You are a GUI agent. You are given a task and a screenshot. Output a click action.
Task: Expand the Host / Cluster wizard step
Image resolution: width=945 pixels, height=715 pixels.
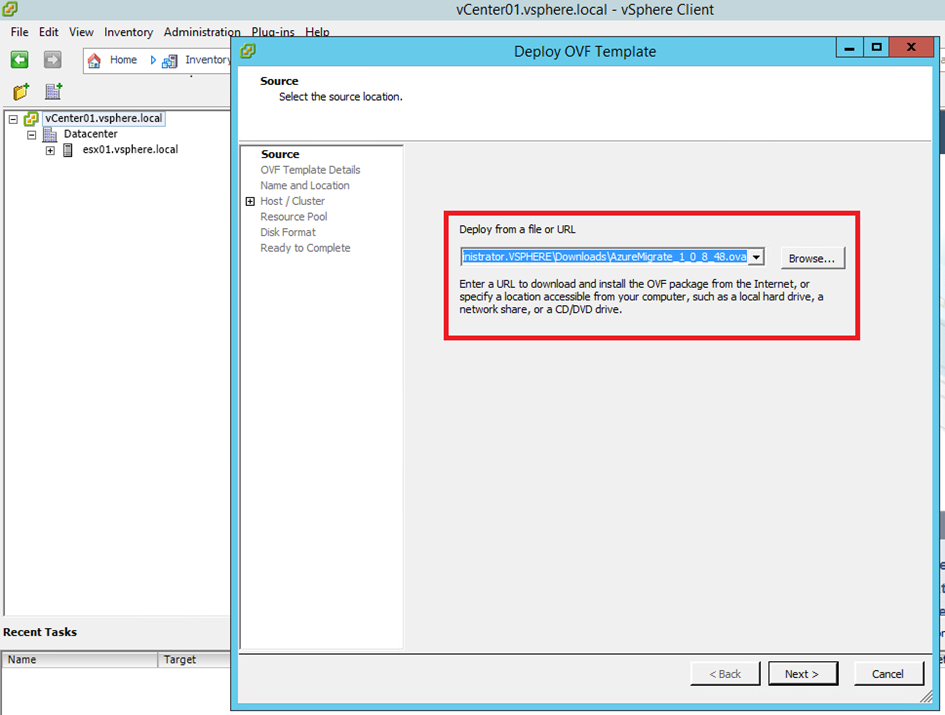[x=250, y=201]
